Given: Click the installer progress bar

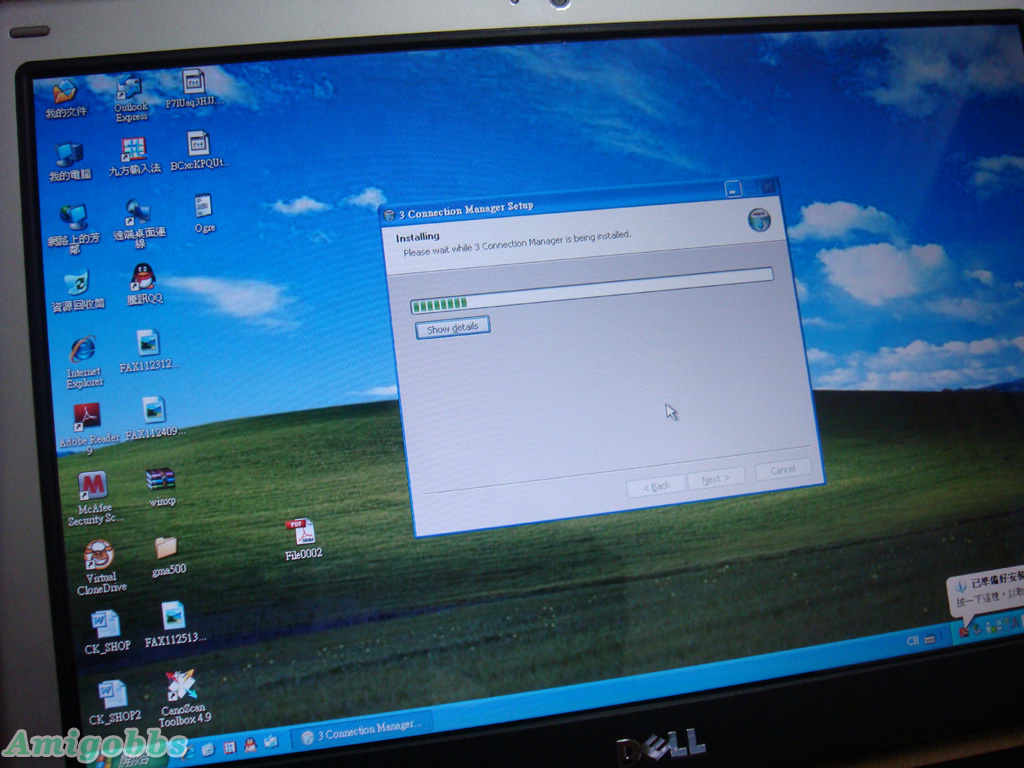Looking at the screenshot, I should pyautogui.click(x=591, y=300).
